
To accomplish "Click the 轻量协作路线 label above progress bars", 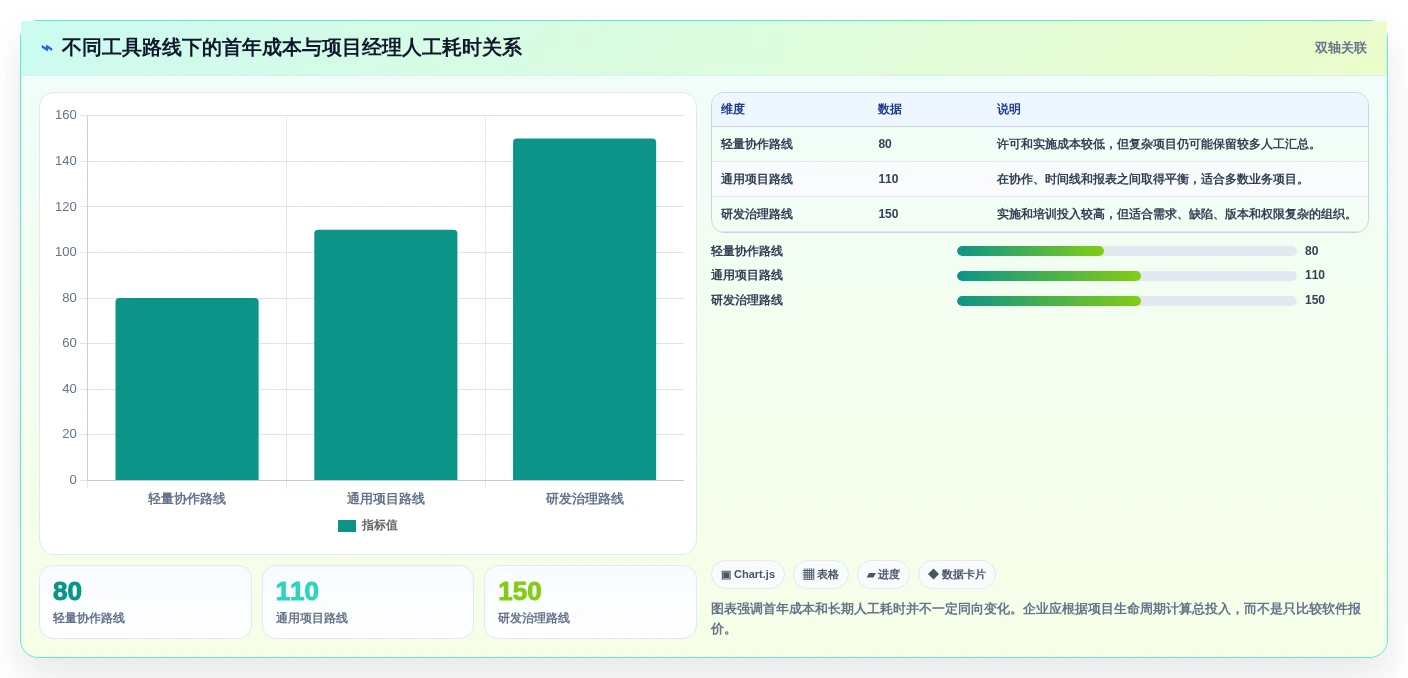I will coord(747,251).
